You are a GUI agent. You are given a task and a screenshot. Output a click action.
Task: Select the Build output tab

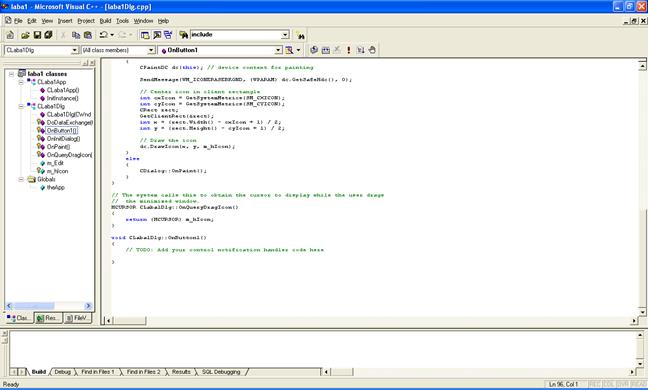point(38,372)
